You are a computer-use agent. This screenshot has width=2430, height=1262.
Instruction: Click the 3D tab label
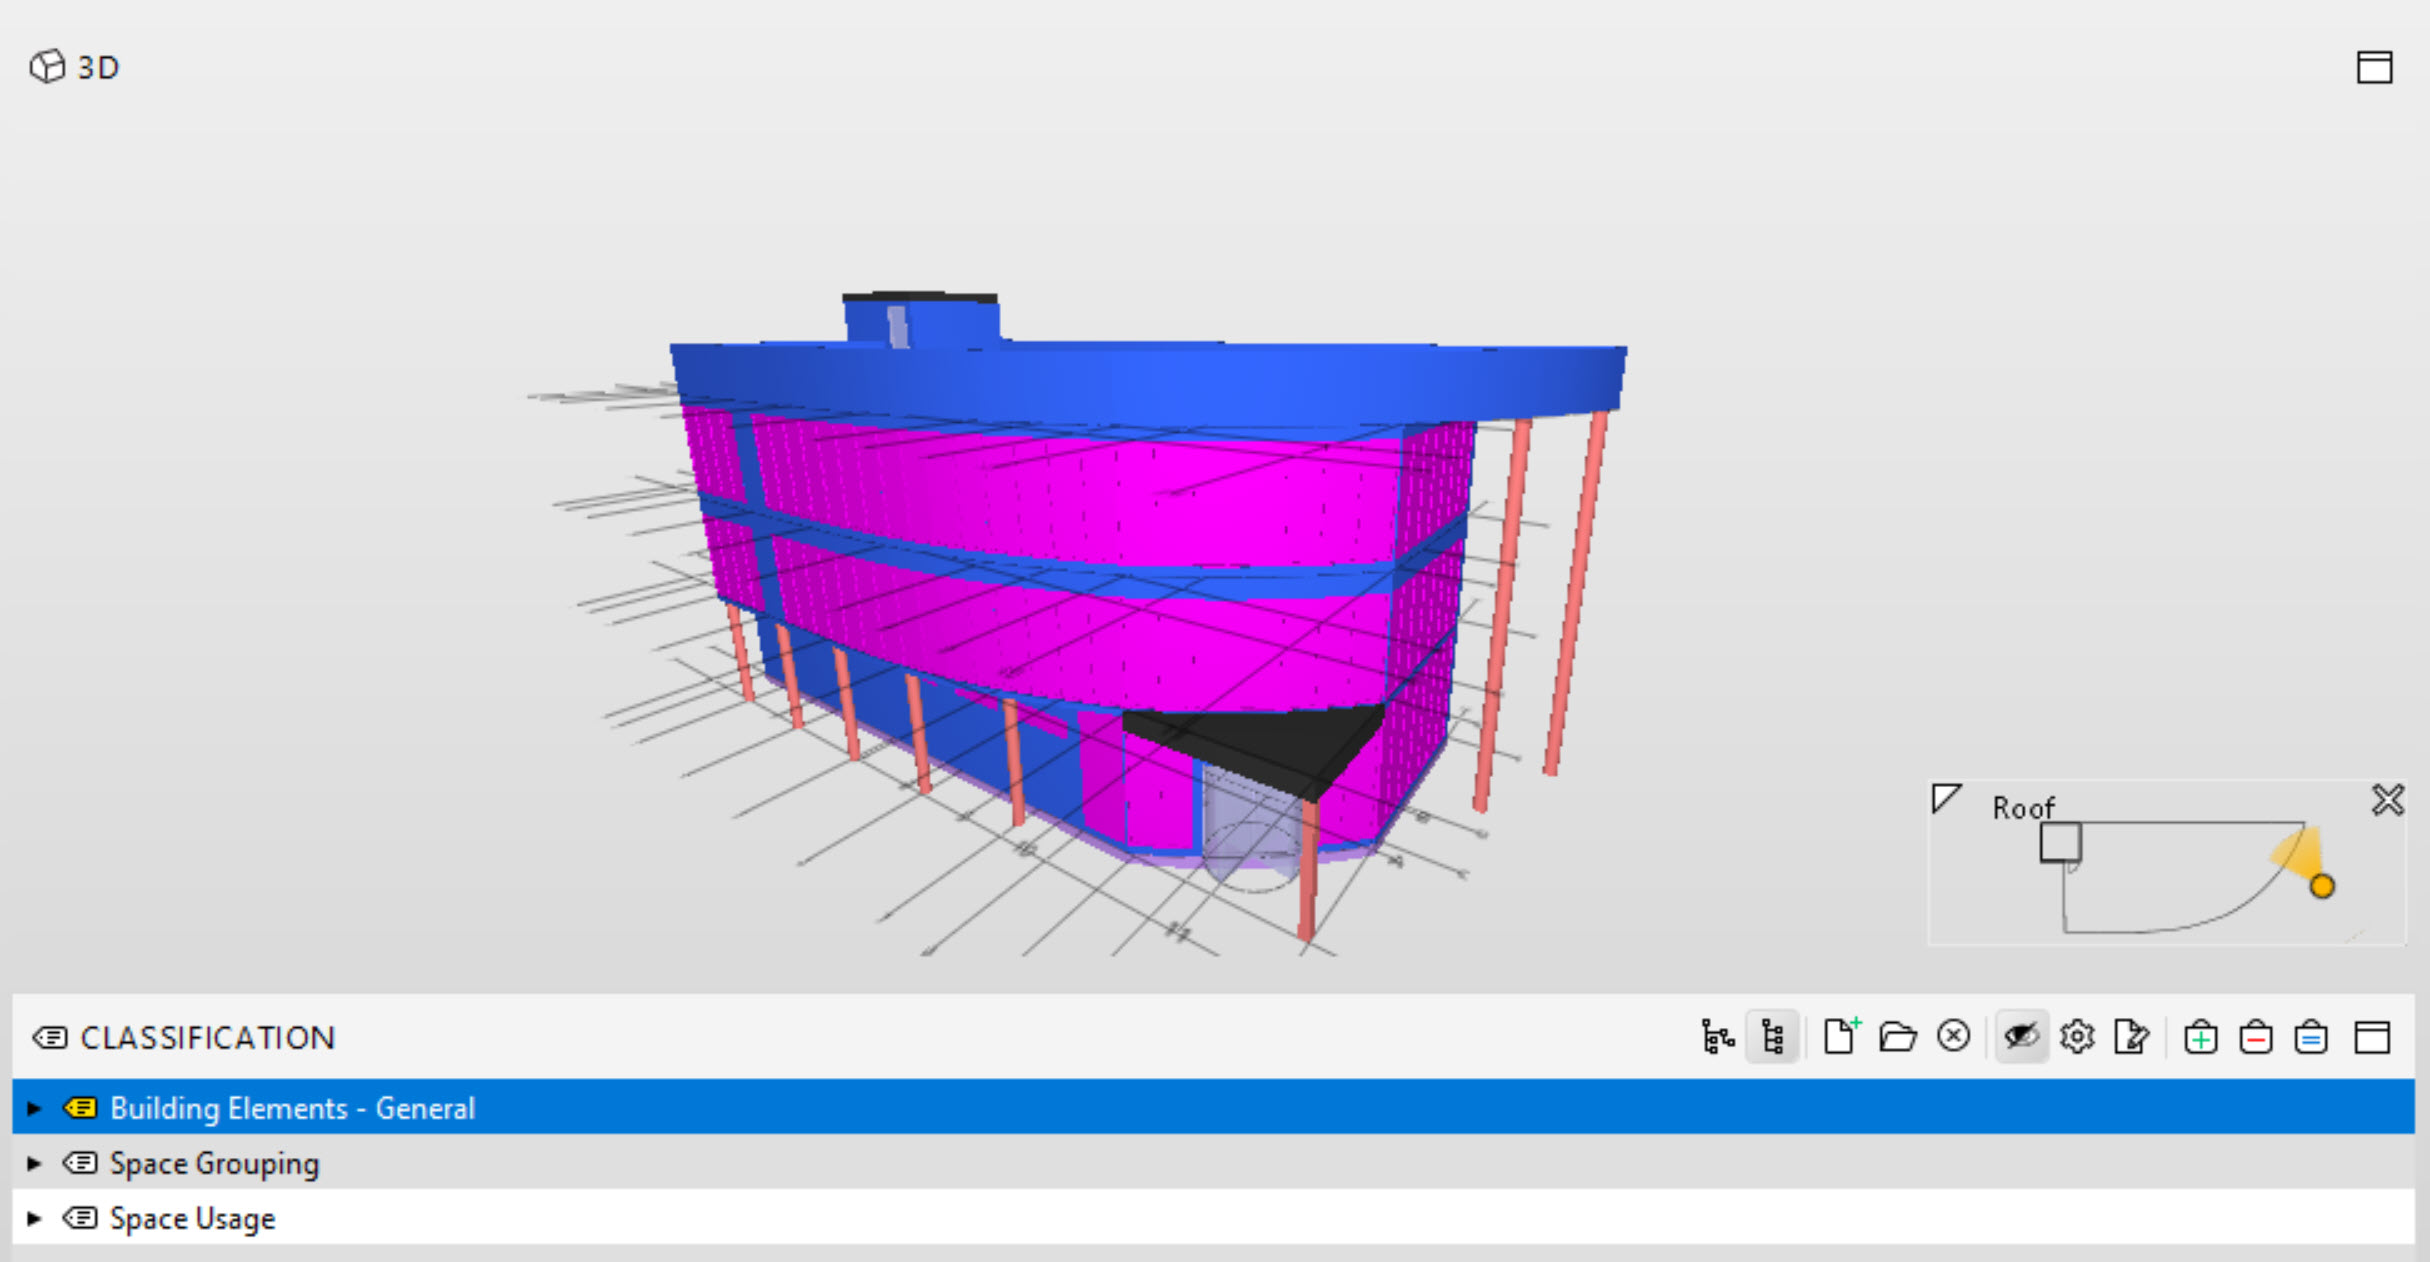(x=97, y=66)
